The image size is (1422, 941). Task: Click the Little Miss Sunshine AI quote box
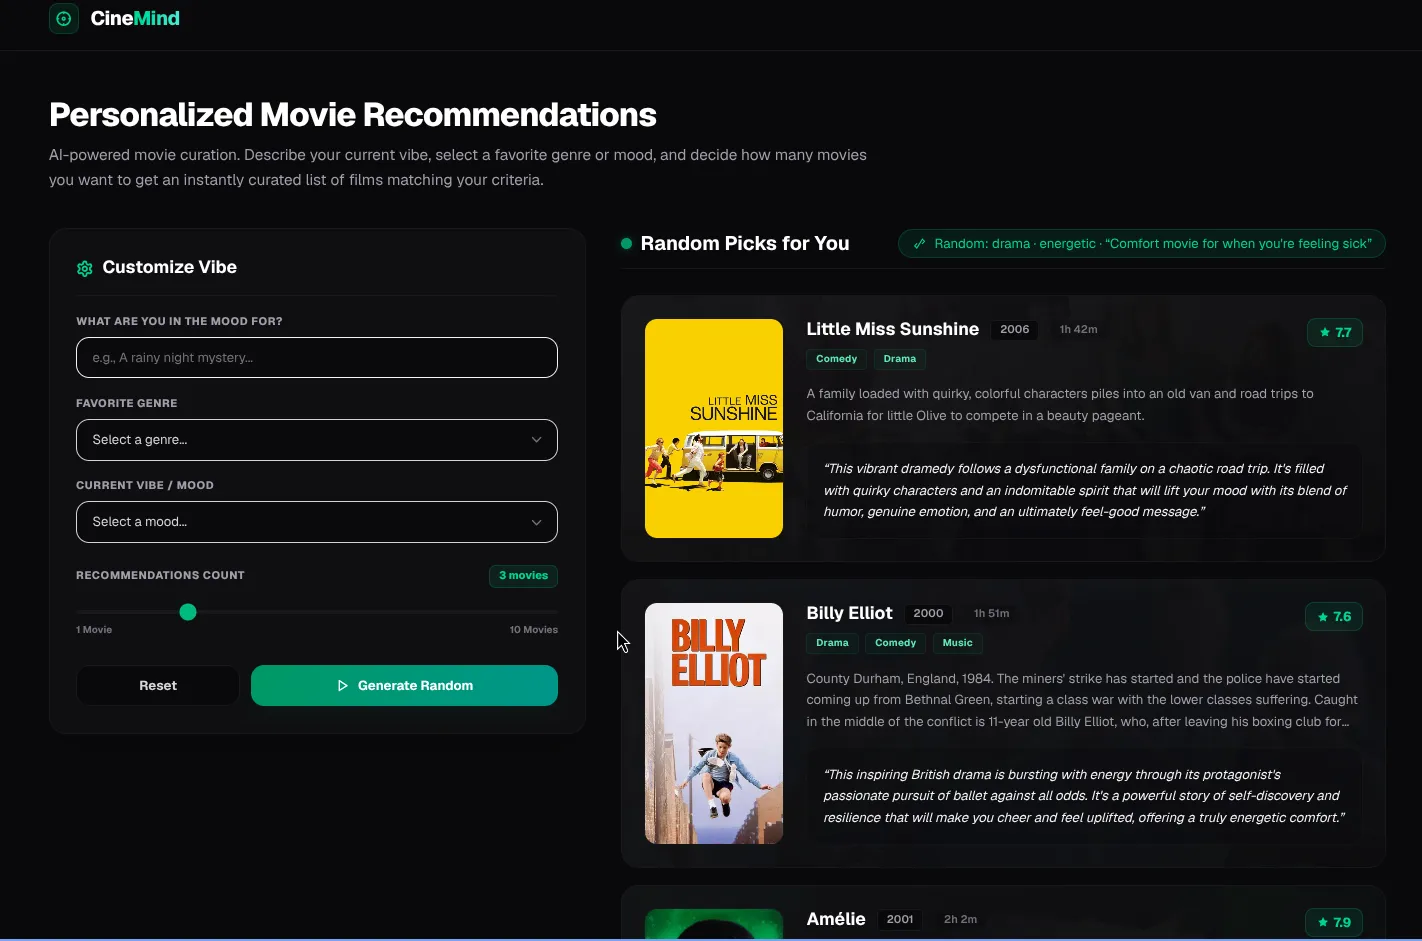[x=1085, y=490]
